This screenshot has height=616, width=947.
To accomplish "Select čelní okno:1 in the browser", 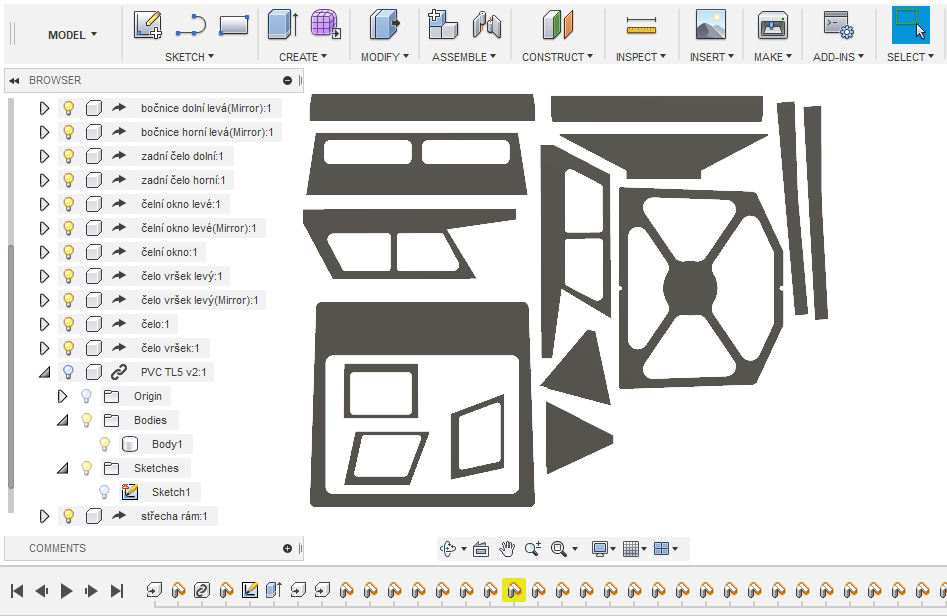I will click(169, 252).
